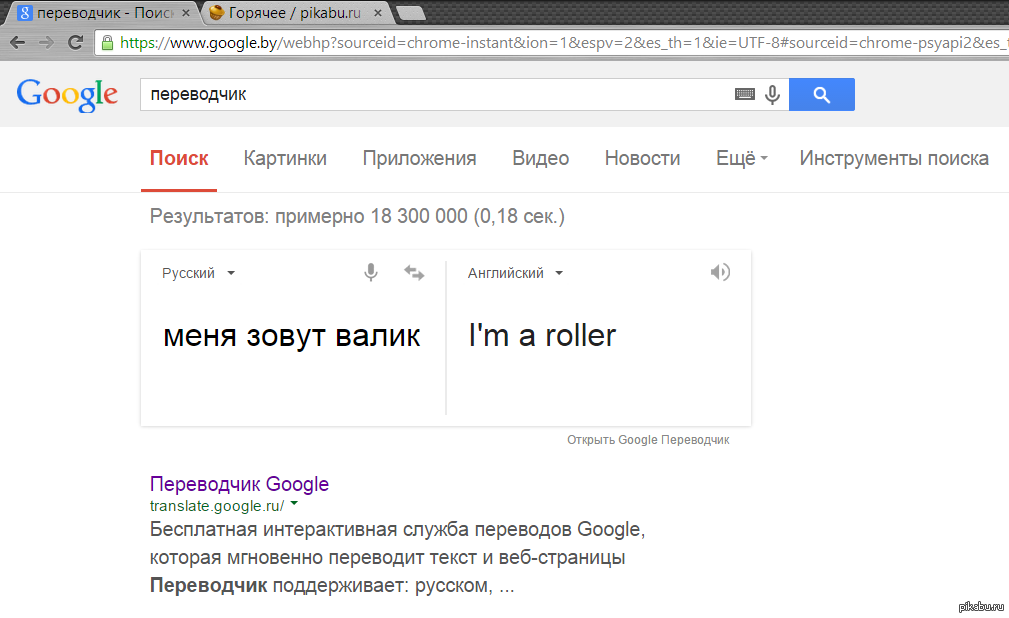This screenshot has height=618, width=1009.
Task: Switch to the Видео tab
Action: click(x=541, y=158)
